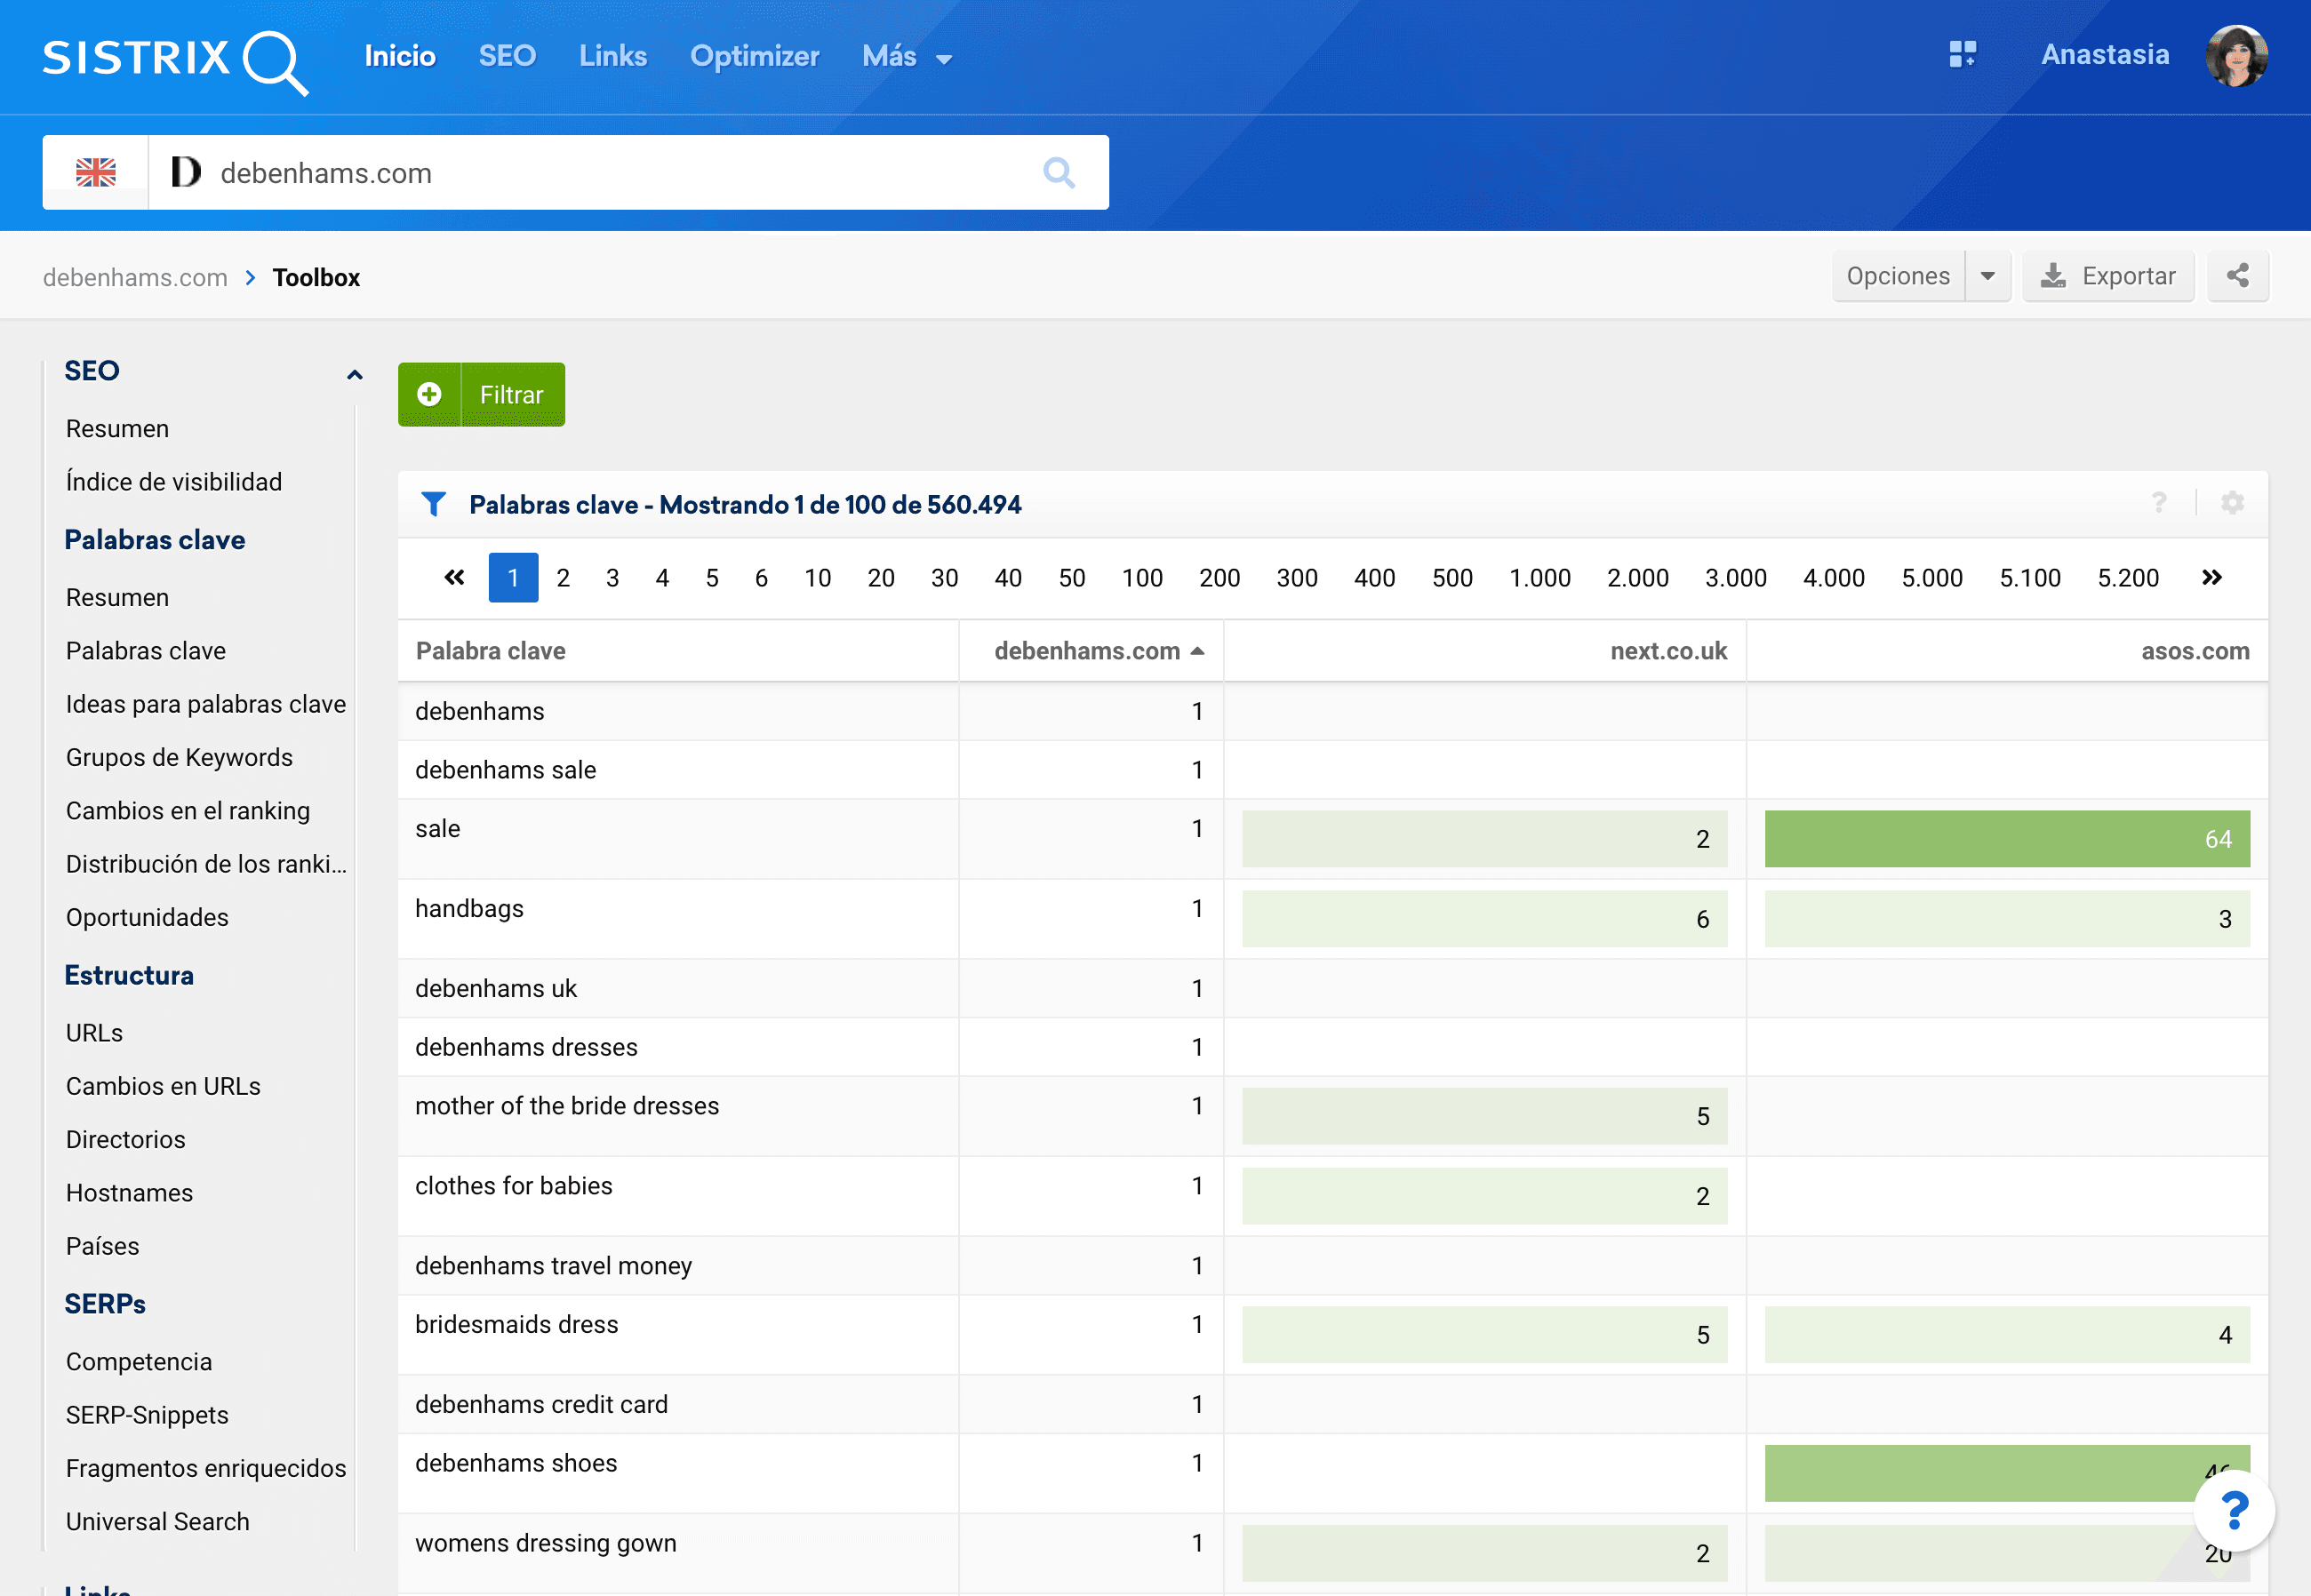Go to last page double arrow
The image size is (2311, 1596).
[x=2211, y=578]
